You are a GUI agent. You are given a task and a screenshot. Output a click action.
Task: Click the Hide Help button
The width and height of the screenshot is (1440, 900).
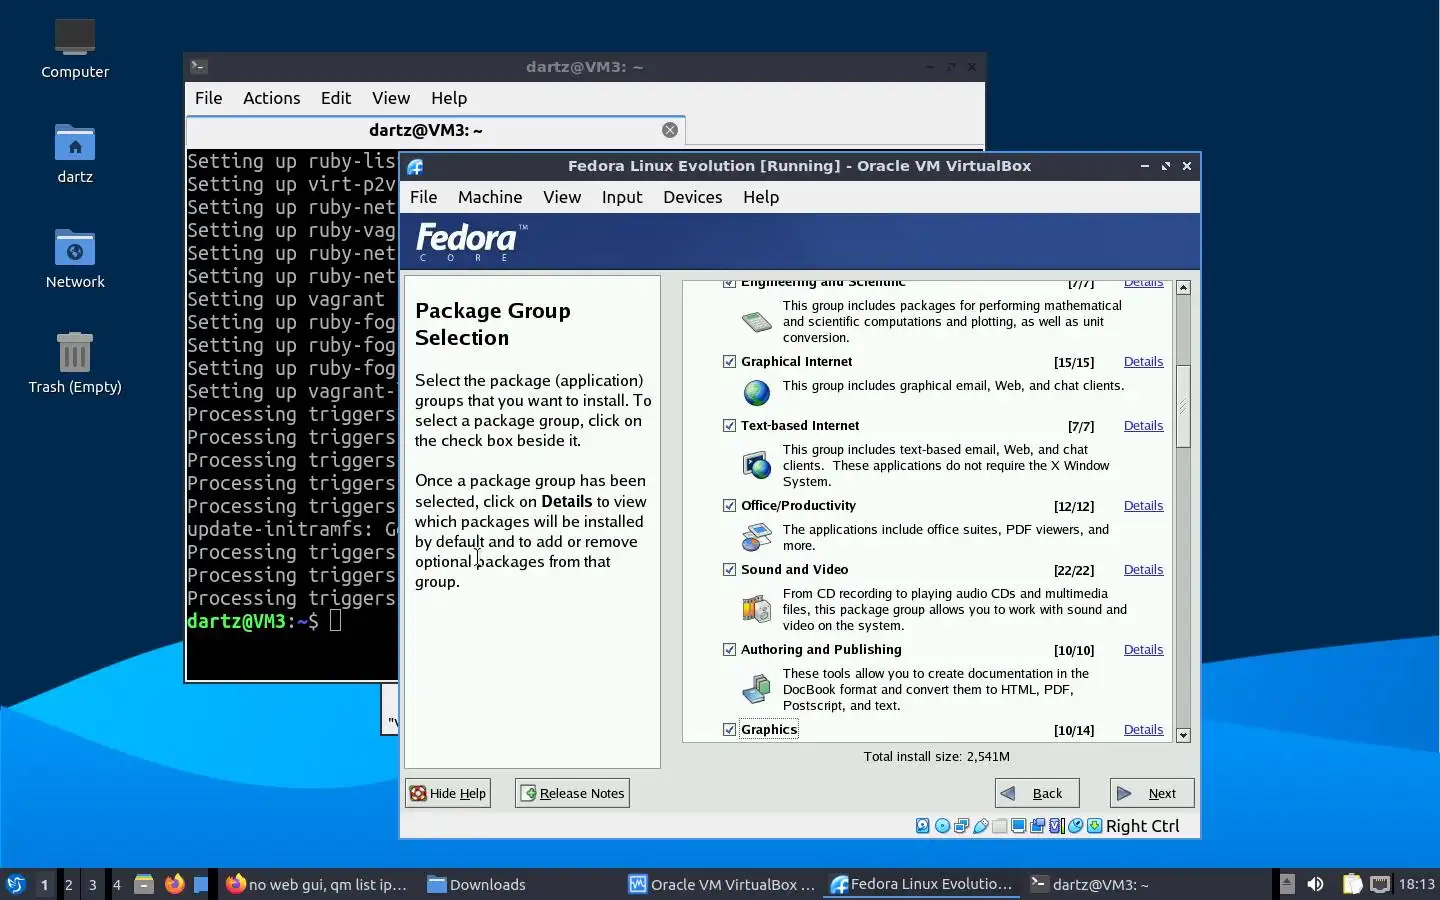(448, 793)
